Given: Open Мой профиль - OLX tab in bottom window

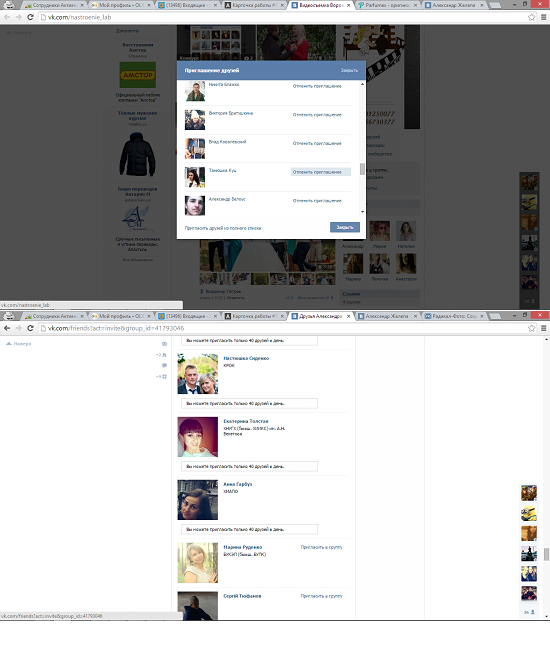Looking at the screenshot, I should [x=120, y=316].
